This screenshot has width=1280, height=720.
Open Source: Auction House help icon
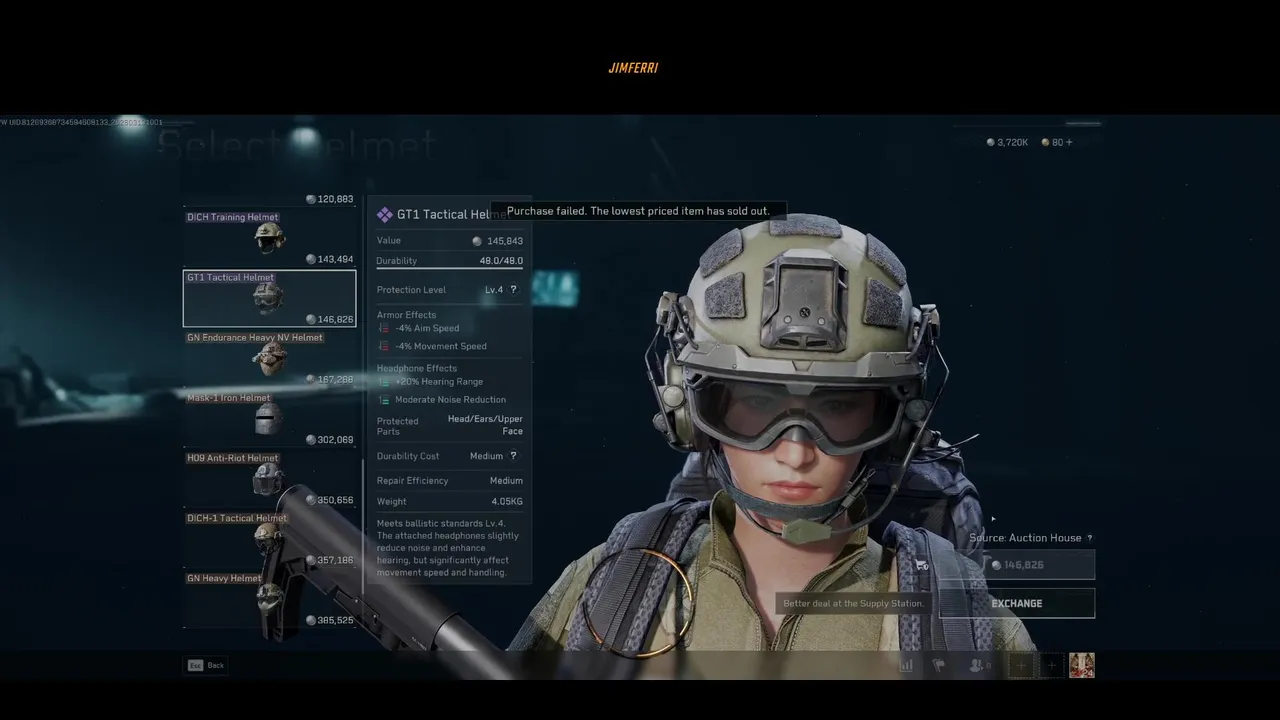point(1090,538)
